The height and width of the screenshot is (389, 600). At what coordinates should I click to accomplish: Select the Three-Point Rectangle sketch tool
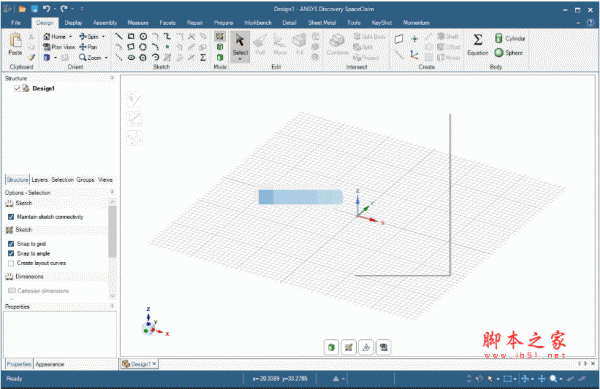pos(131,47)
